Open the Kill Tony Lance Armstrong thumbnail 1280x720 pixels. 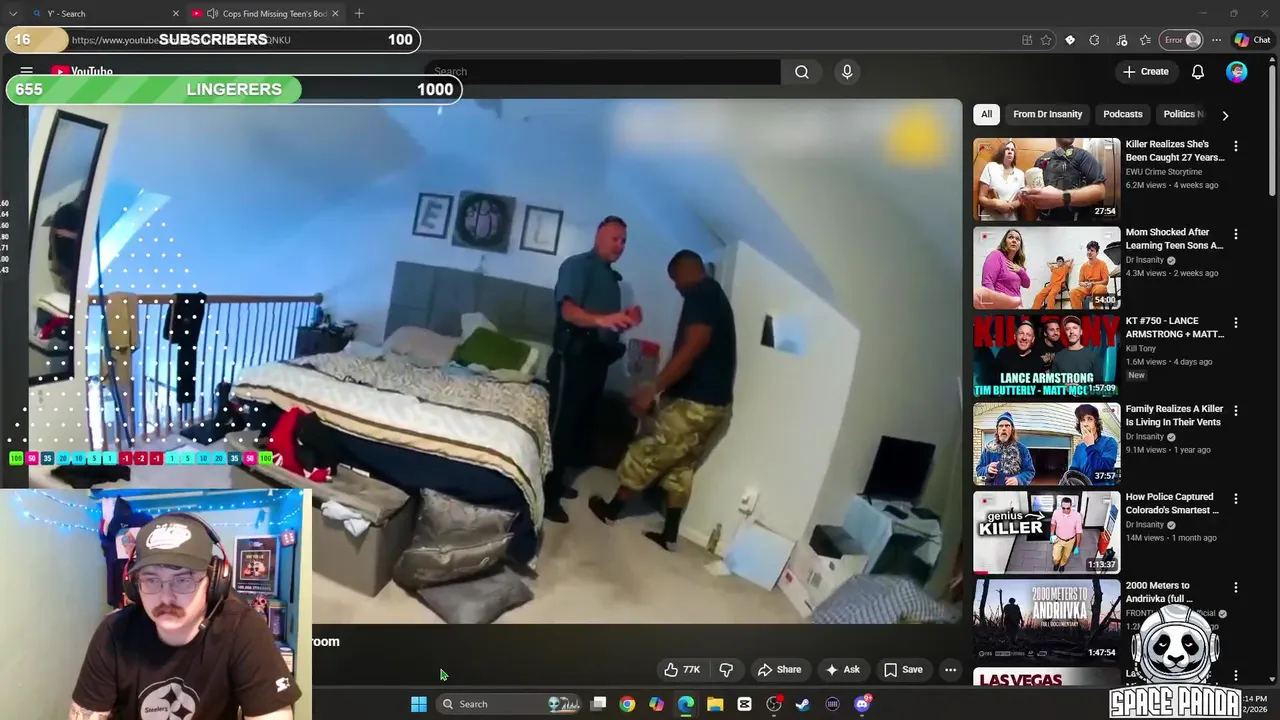tap(1047, 356)
